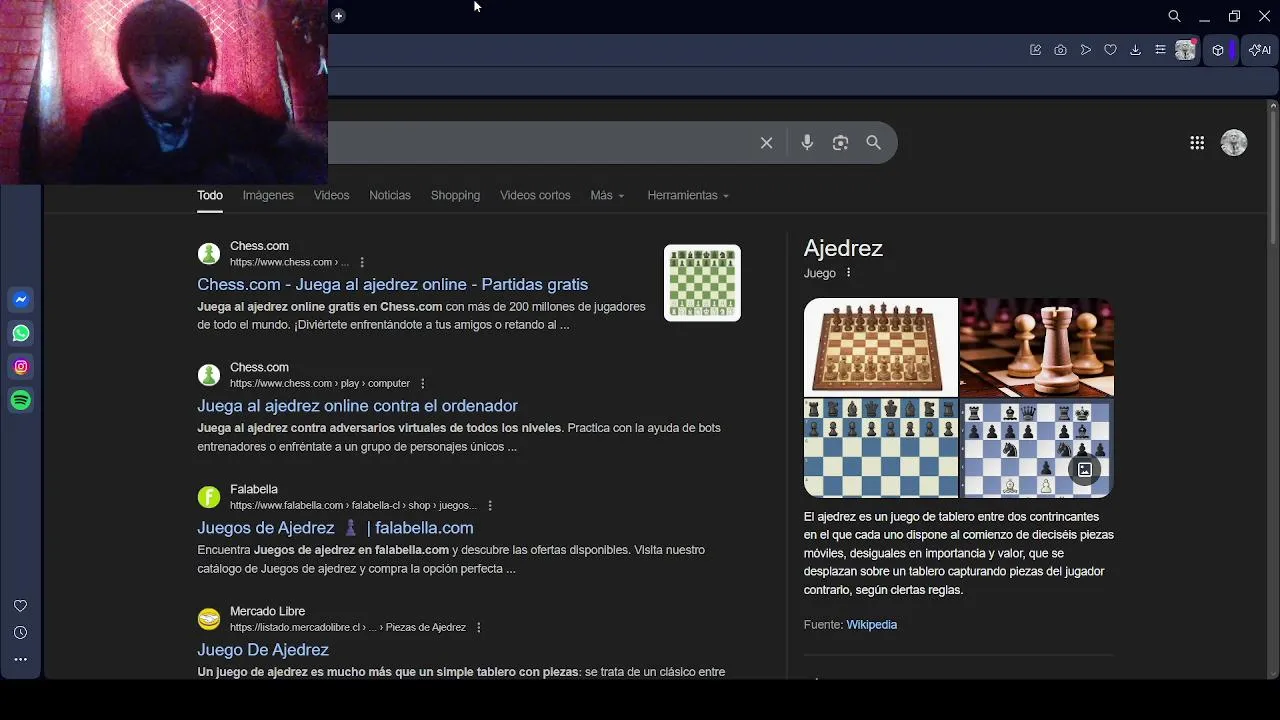Open Ajedrez knowledge panel options menu
This screenshot has height=720, width=1280.
(x=849, y=273)
